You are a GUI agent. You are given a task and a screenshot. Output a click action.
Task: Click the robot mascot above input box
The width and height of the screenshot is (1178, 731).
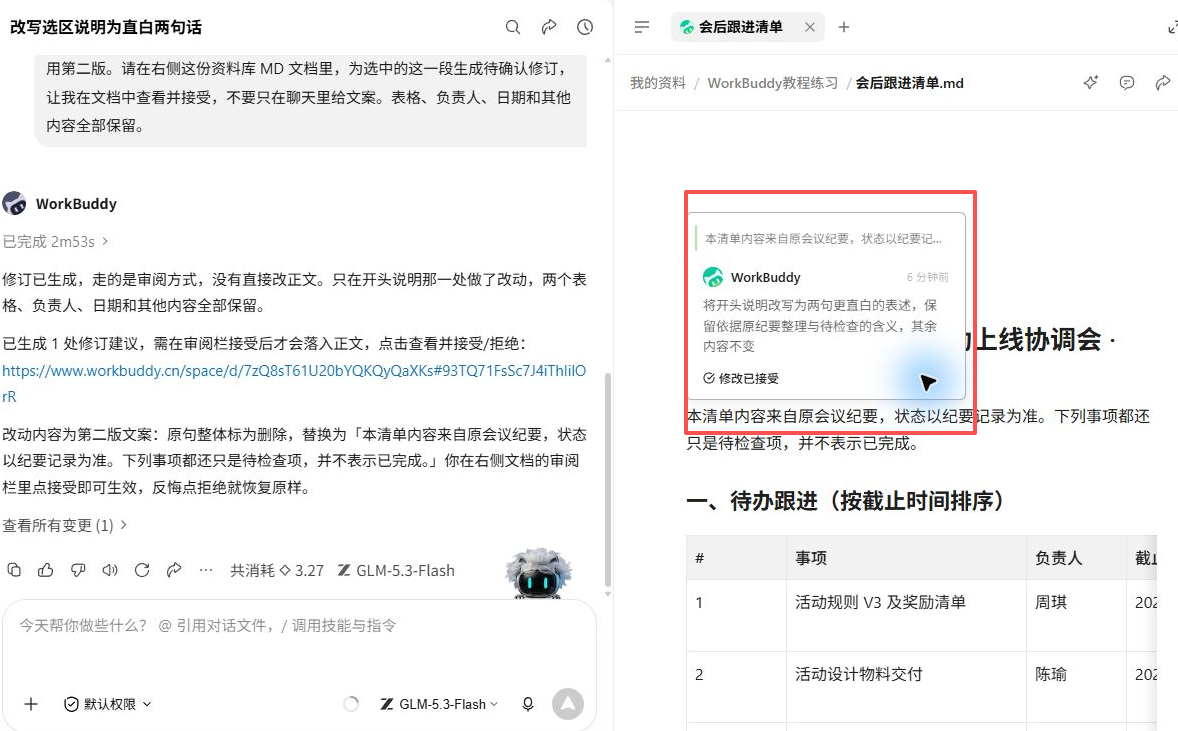click(538, 574)
